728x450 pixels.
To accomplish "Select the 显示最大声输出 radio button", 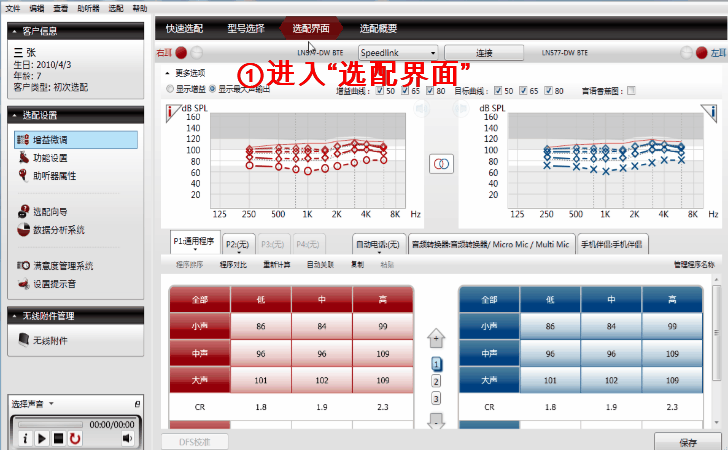I will [x=213, y=89].
